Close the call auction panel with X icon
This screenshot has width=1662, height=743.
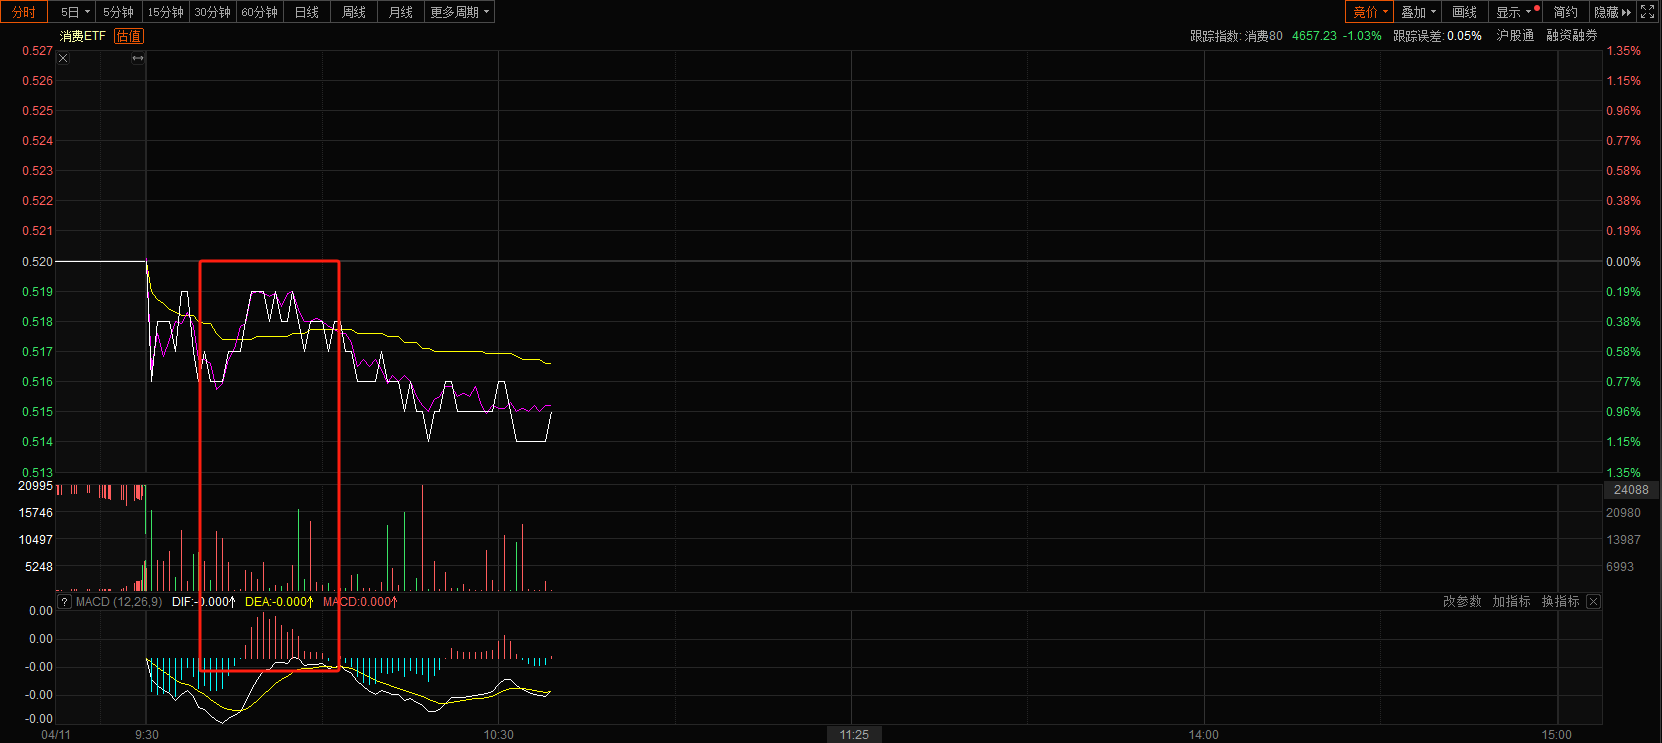(63, 58)
